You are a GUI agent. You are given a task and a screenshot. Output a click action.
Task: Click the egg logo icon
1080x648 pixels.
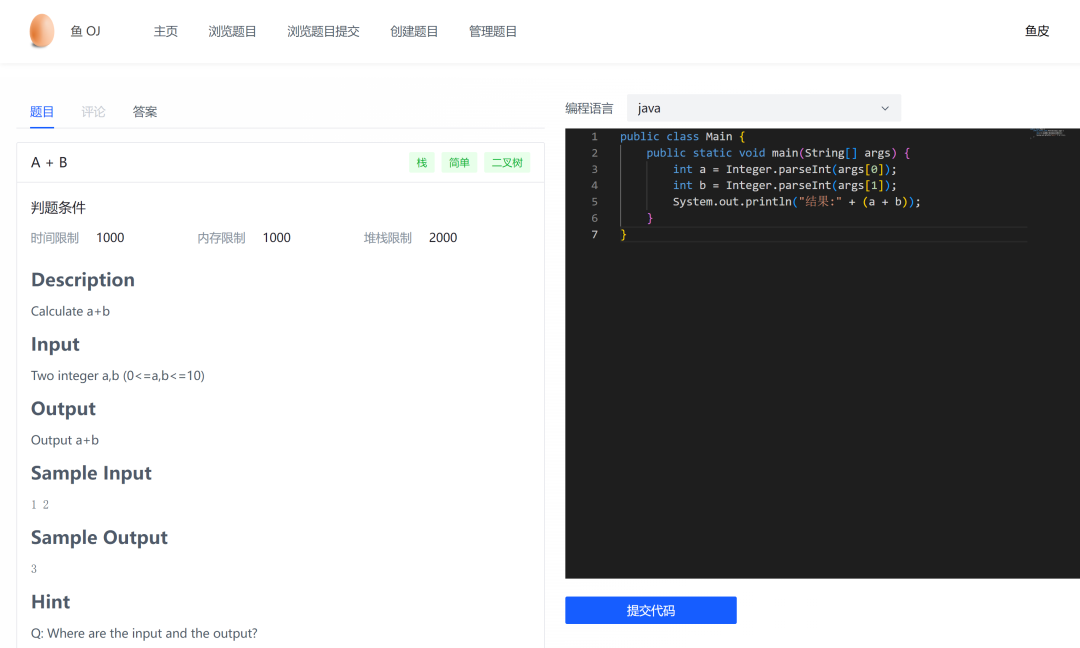tap(41, 31)
